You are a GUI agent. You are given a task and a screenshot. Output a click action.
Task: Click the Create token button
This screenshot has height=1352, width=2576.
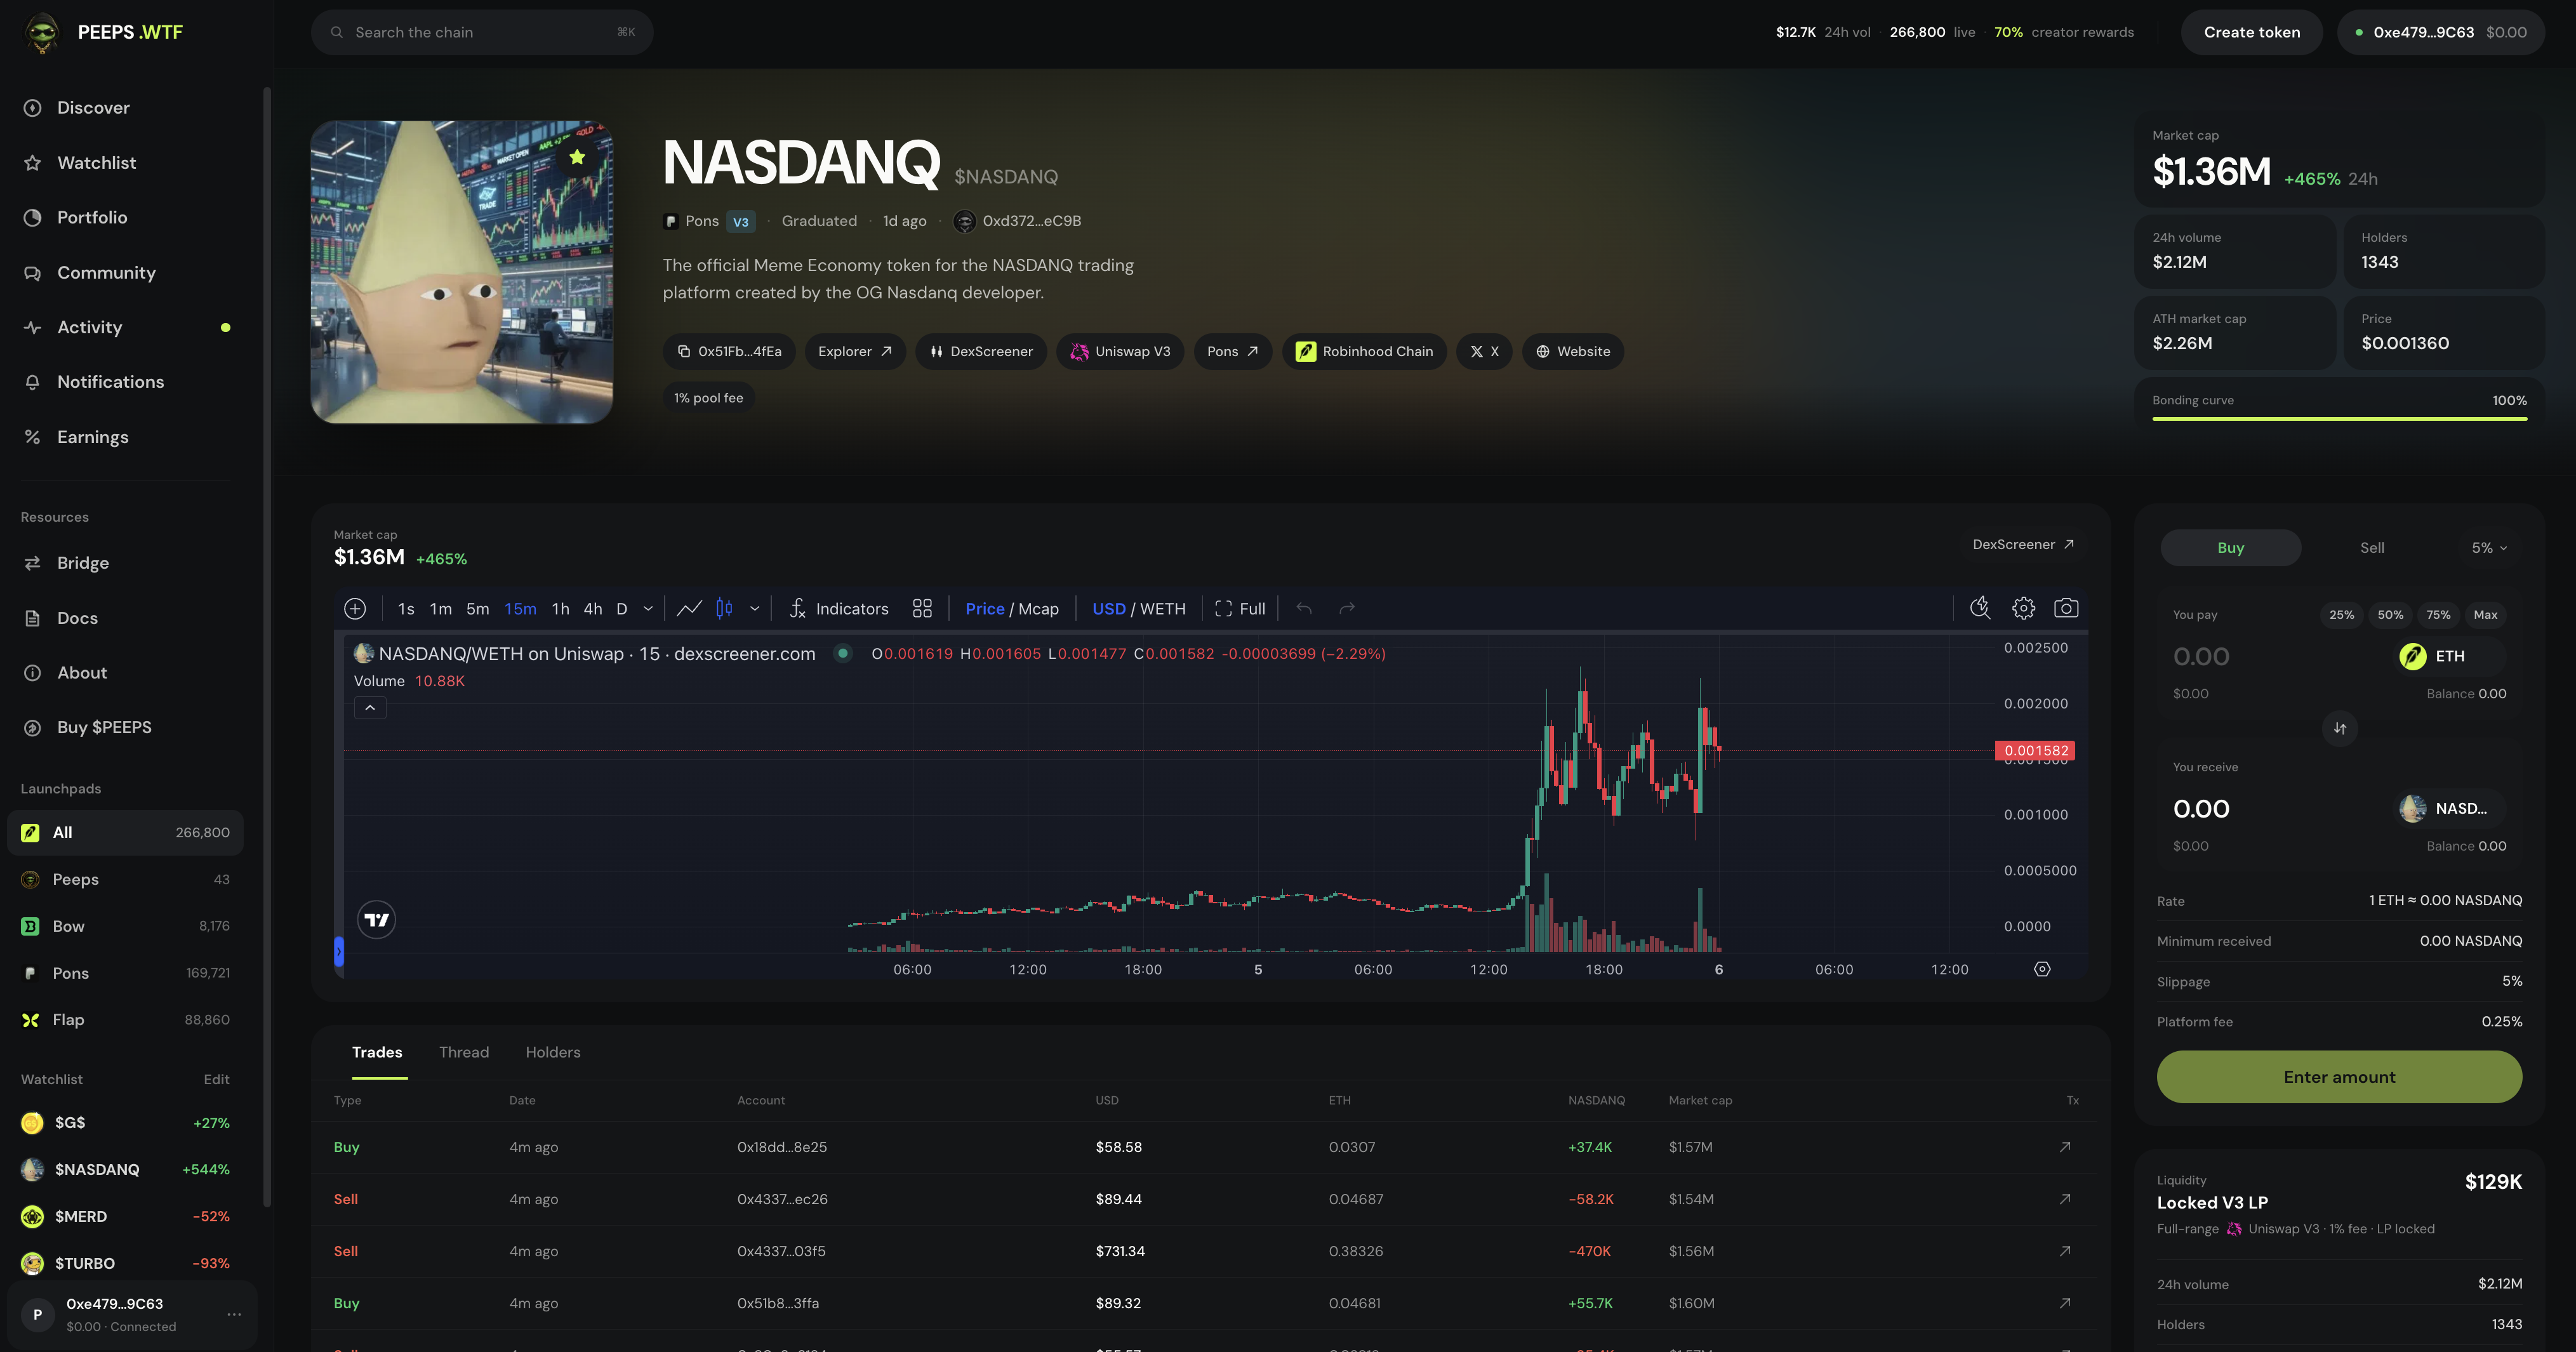point(2252,32)
